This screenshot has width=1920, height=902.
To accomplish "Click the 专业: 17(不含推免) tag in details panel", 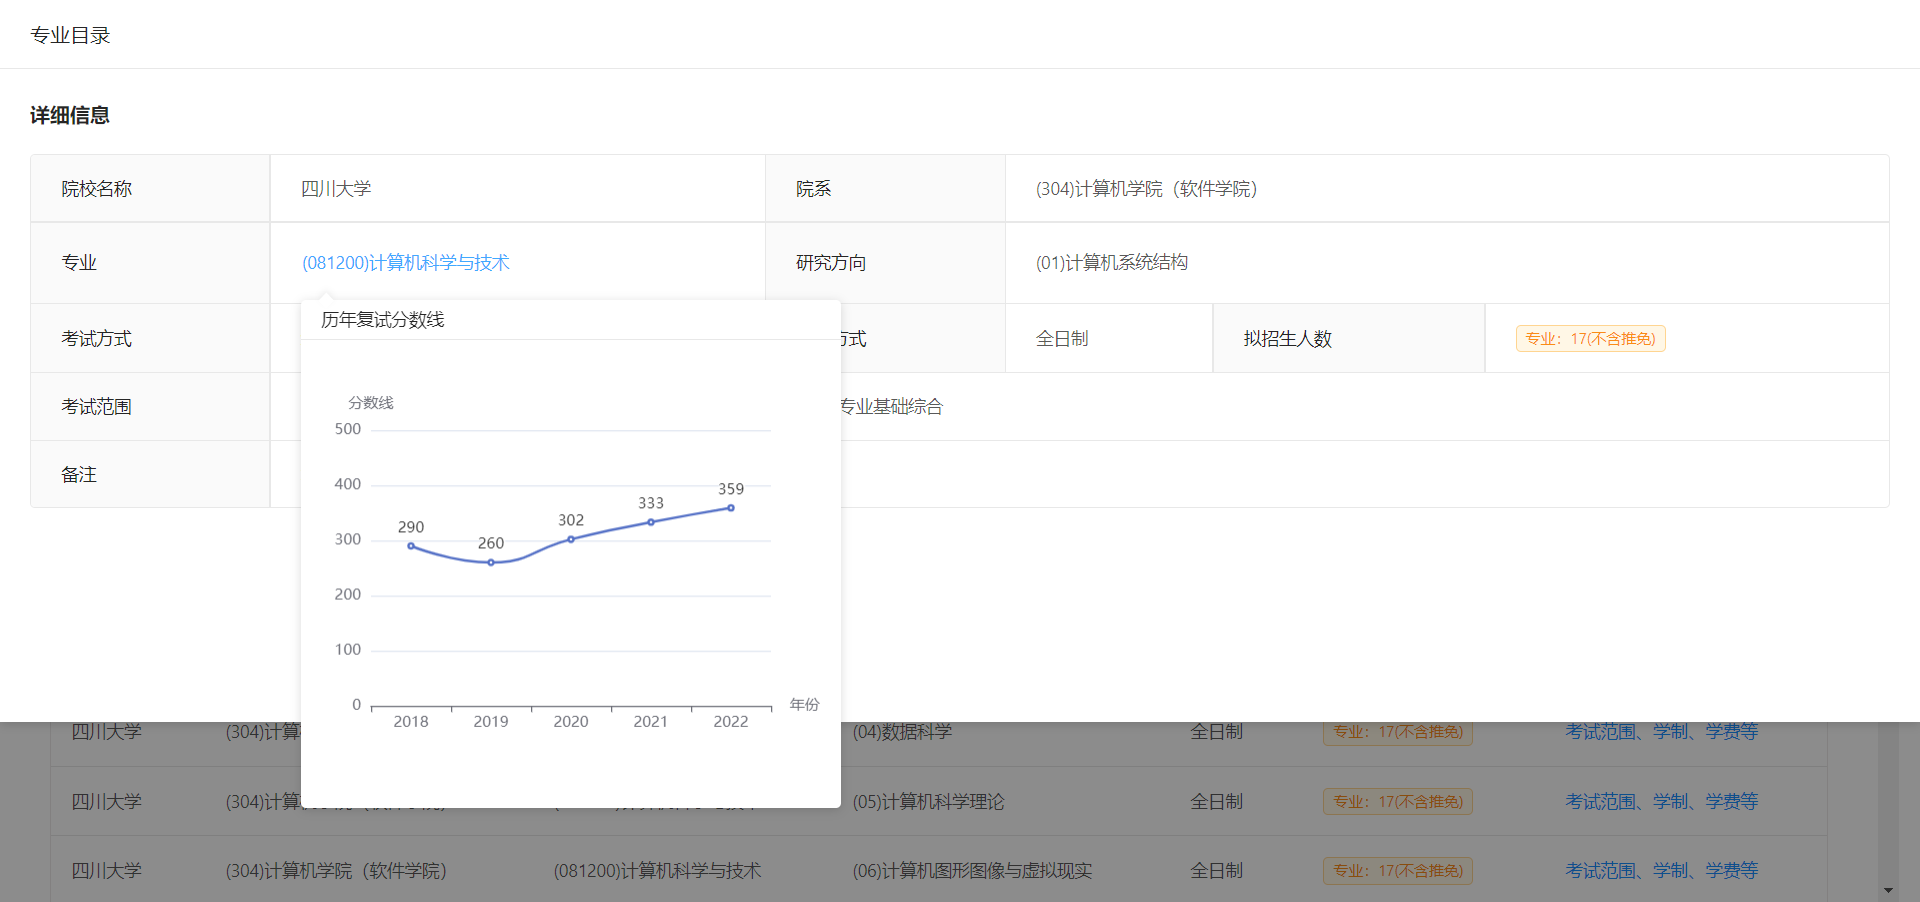I will pos(1590,339).
